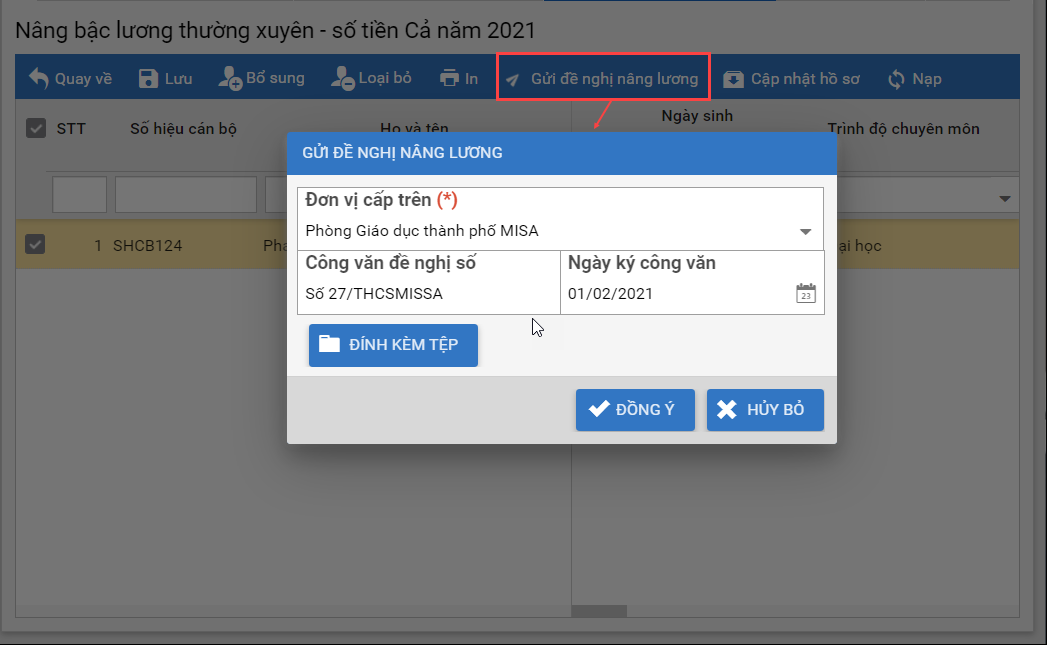
Task: Click Gửi đề nghị nâng lương toolbar item
Action: [x=603, y=78]
